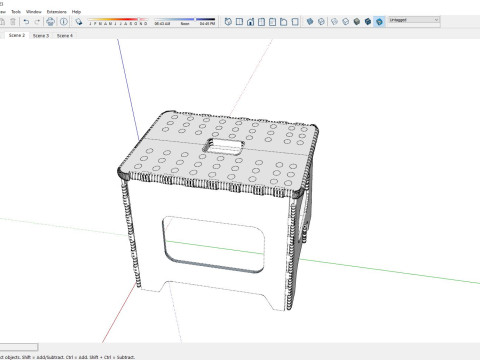
Task: Open the Model Info dialog icon
Action: point(64,22)
